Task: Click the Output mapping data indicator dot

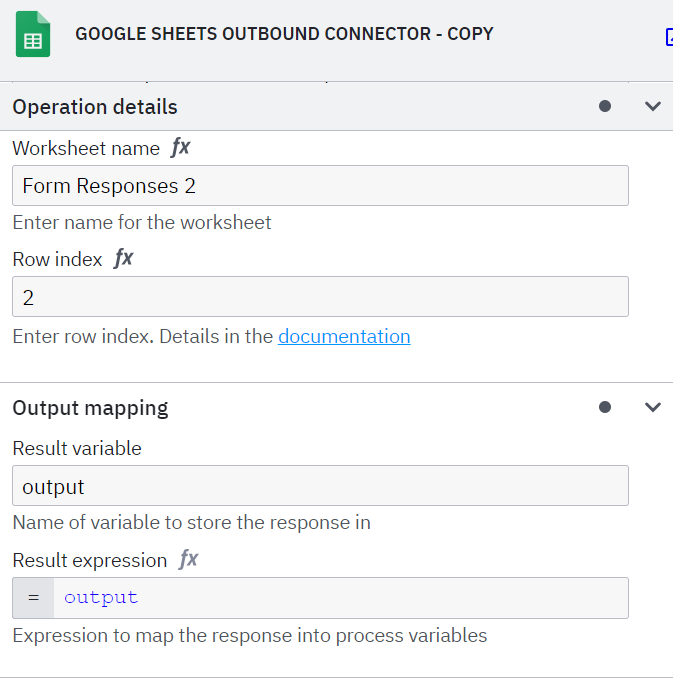Action: [605, 407]
